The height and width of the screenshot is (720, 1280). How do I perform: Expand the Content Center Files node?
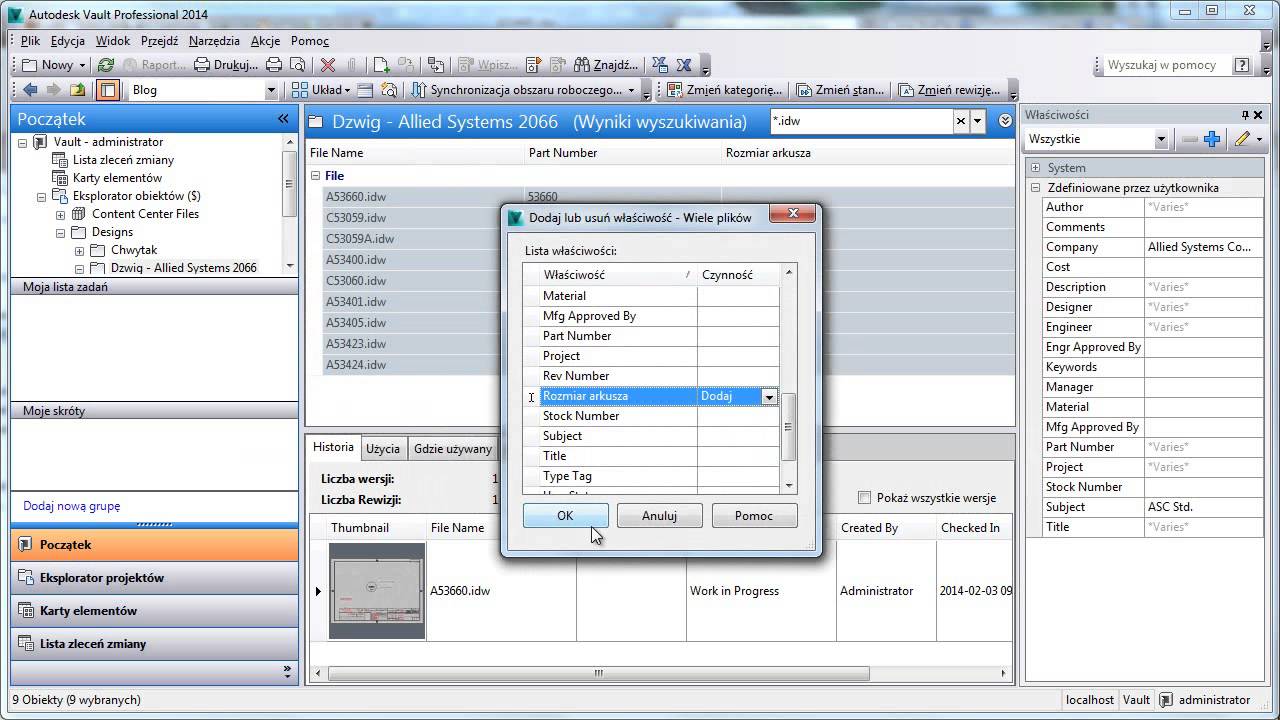(x=60, y=214)
